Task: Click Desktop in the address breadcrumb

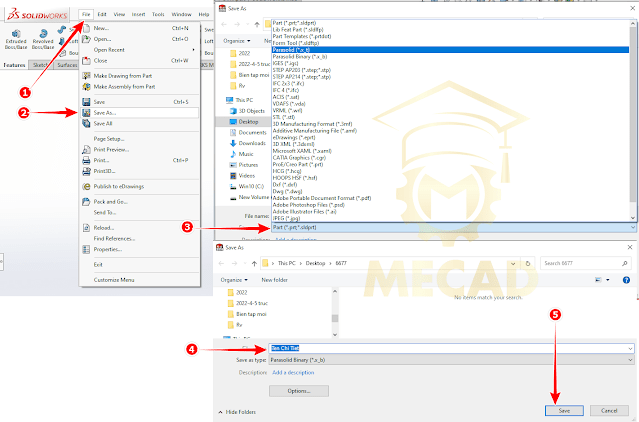Action: click(315, 264)
